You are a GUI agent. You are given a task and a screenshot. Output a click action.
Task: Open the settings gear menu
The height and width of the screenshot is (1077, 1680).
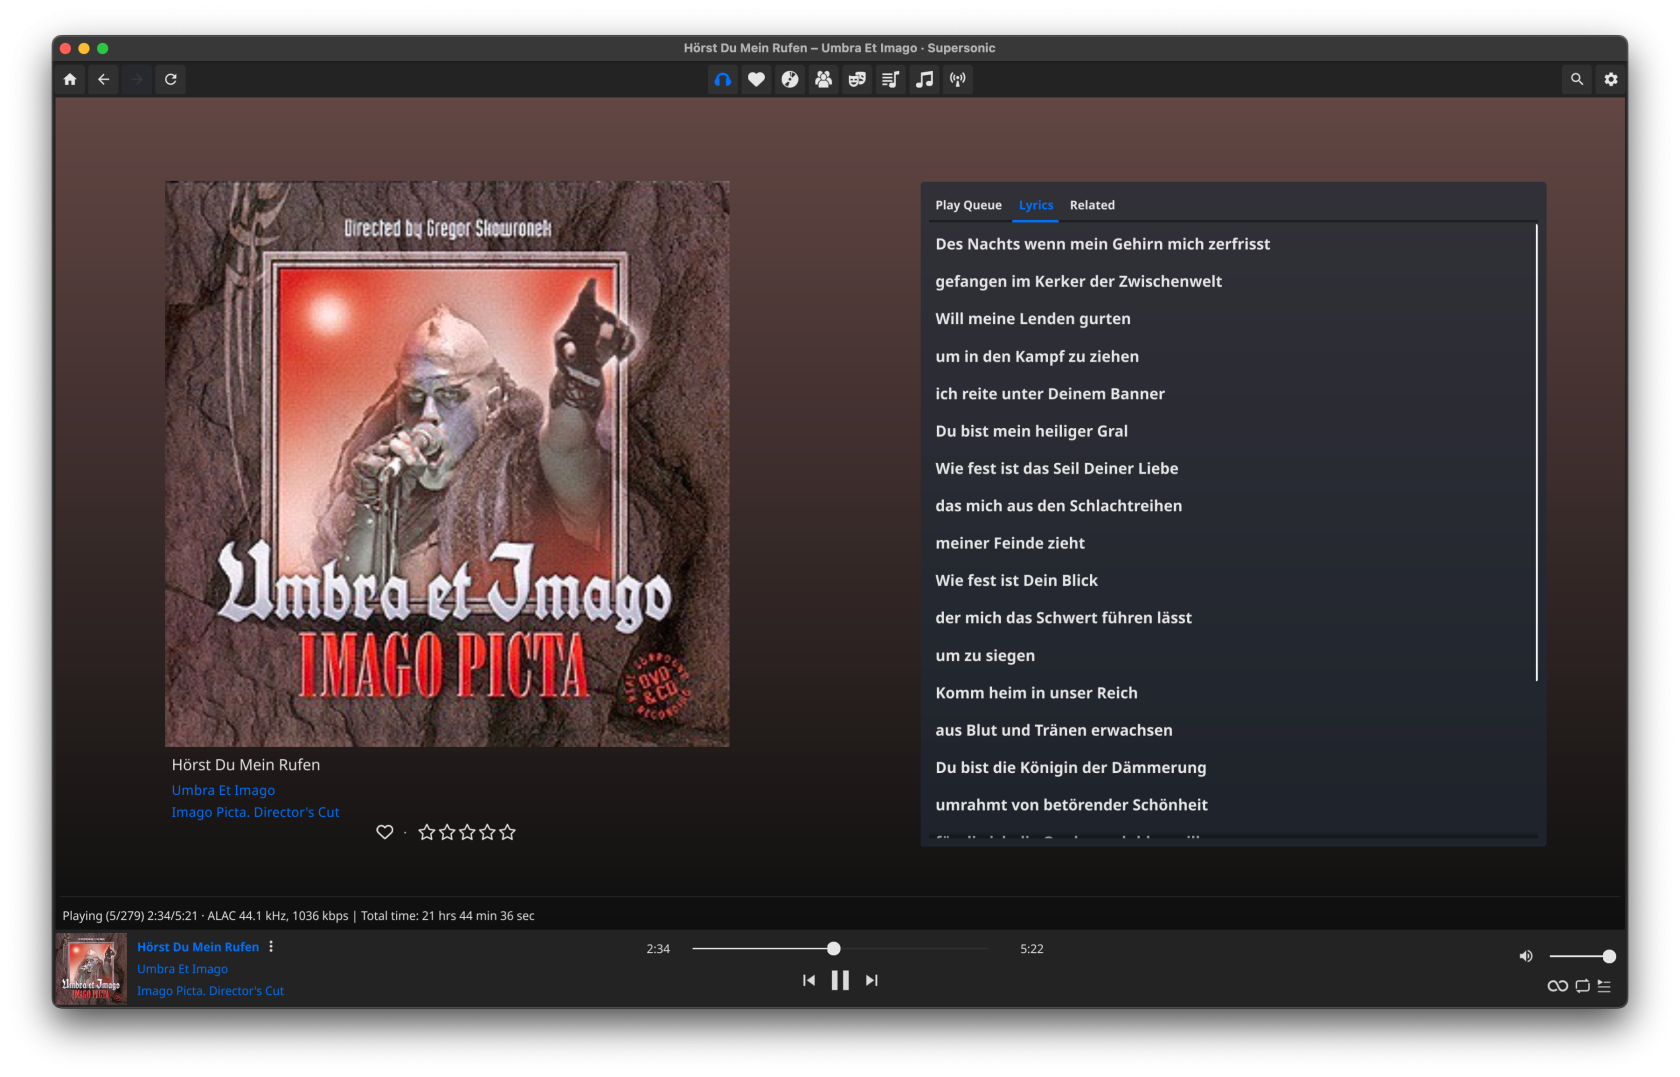click(x=1610, y=80)
